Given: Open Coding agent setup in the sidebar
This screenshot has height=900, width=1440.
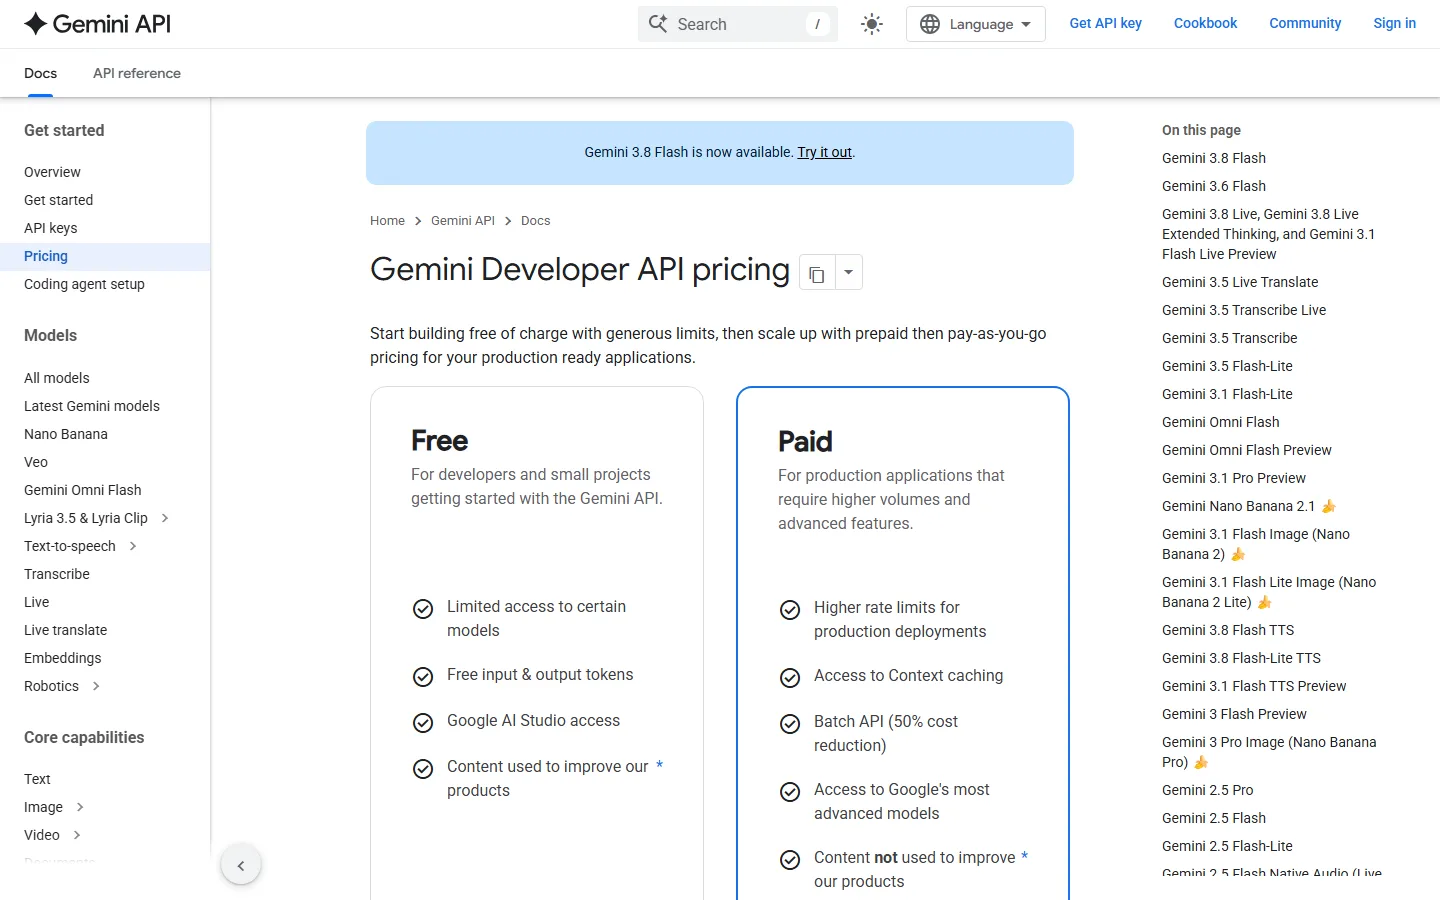Looking at the screenshot, I should point(84,284).
